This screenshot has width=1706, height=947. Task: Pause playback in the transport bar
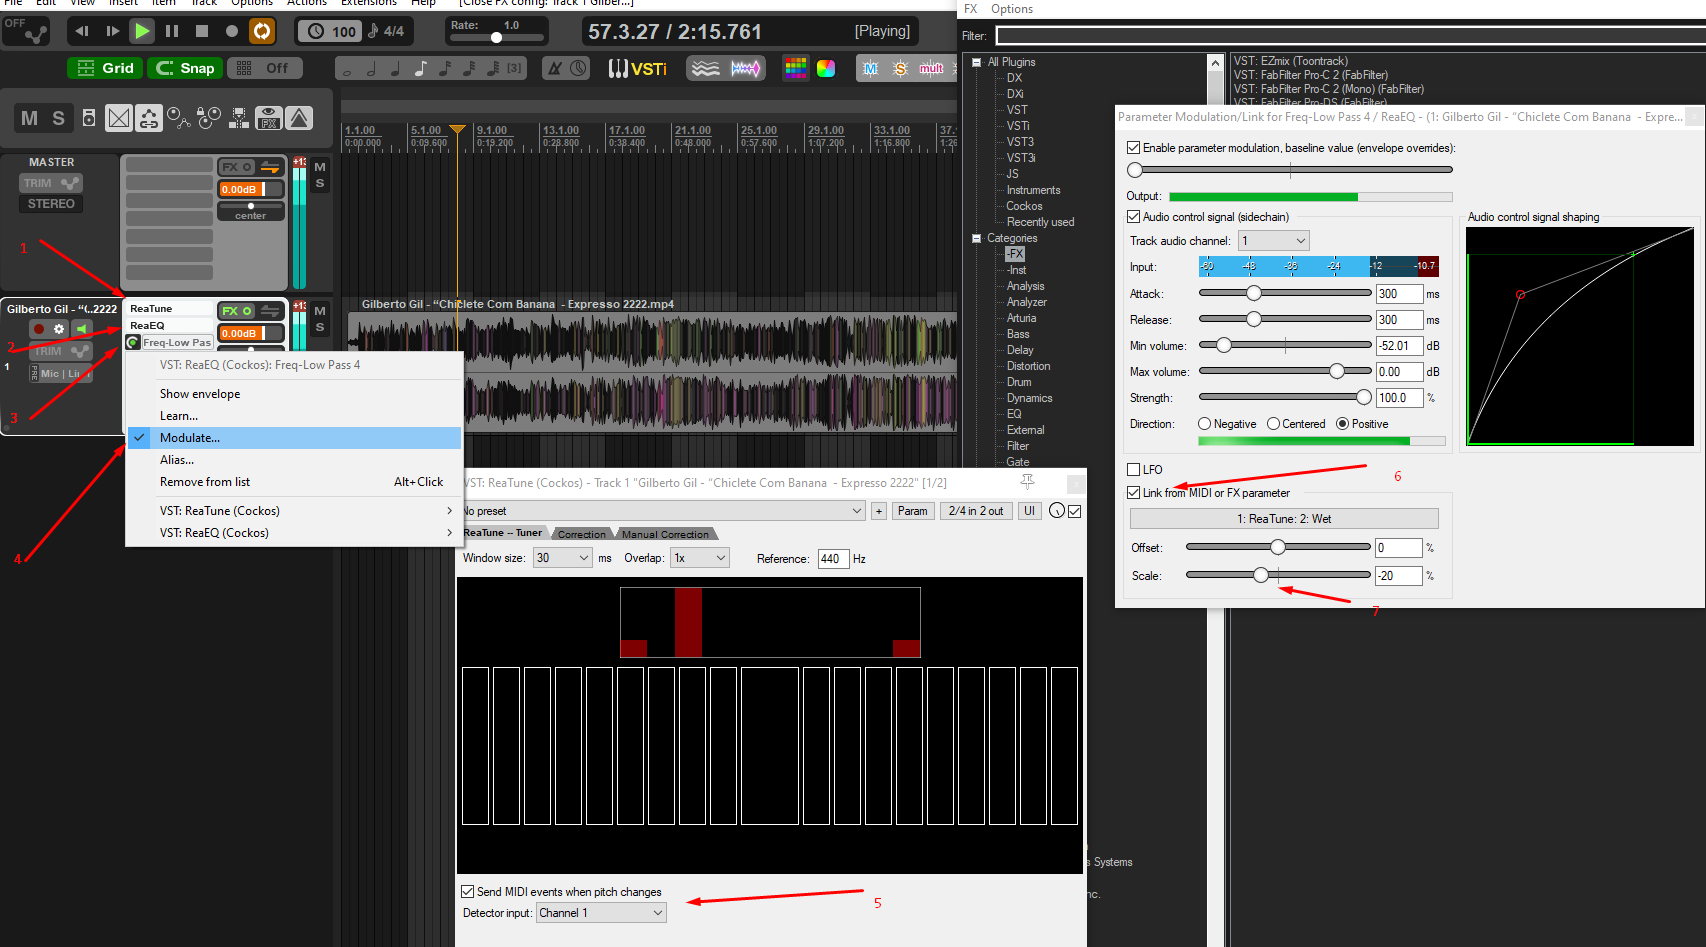(172, 31)
